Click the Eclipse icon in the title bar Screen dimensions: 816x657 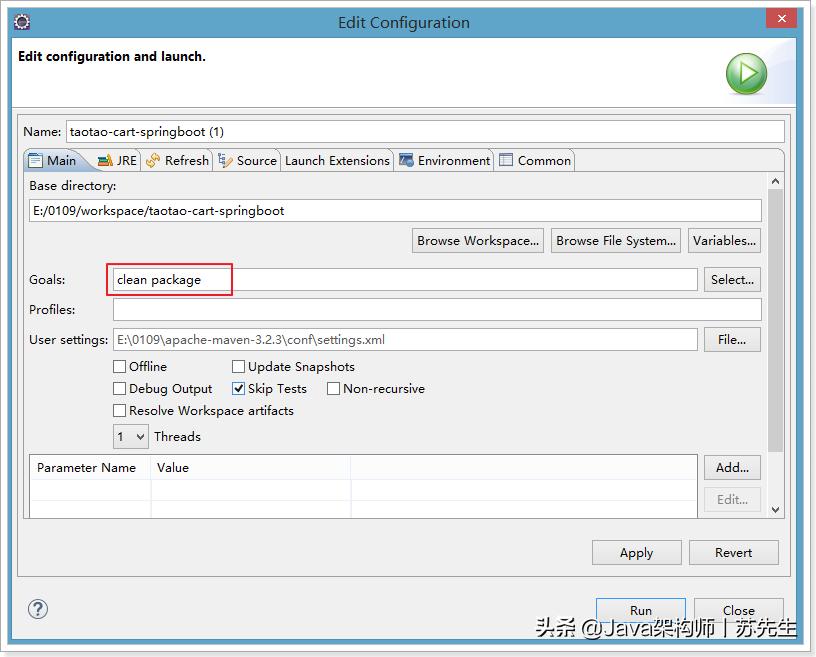pos(21,20)
